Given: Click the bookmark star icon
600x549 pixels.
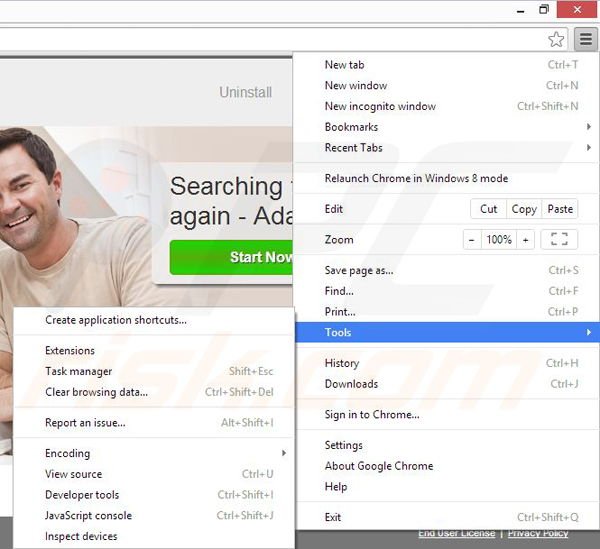Looking at the screenshot, I should [556, 39].
